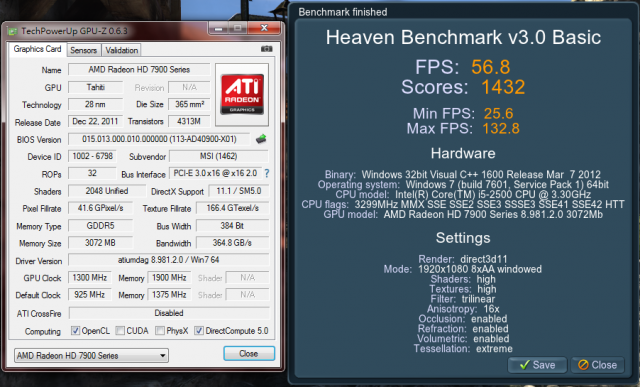Click the Render direct3d11 setting line
Screen dimensions: 640x387
click(x=463, y=259)
